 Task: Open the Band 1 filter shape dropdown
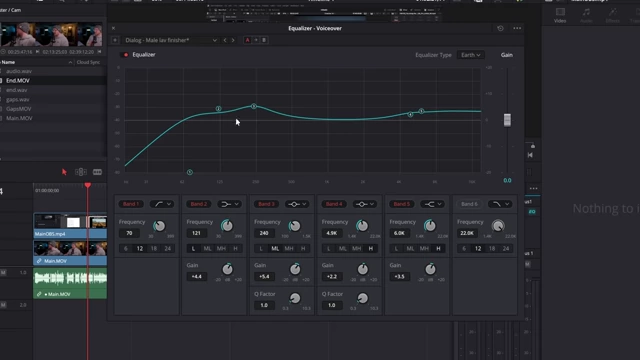pos(162,204)
